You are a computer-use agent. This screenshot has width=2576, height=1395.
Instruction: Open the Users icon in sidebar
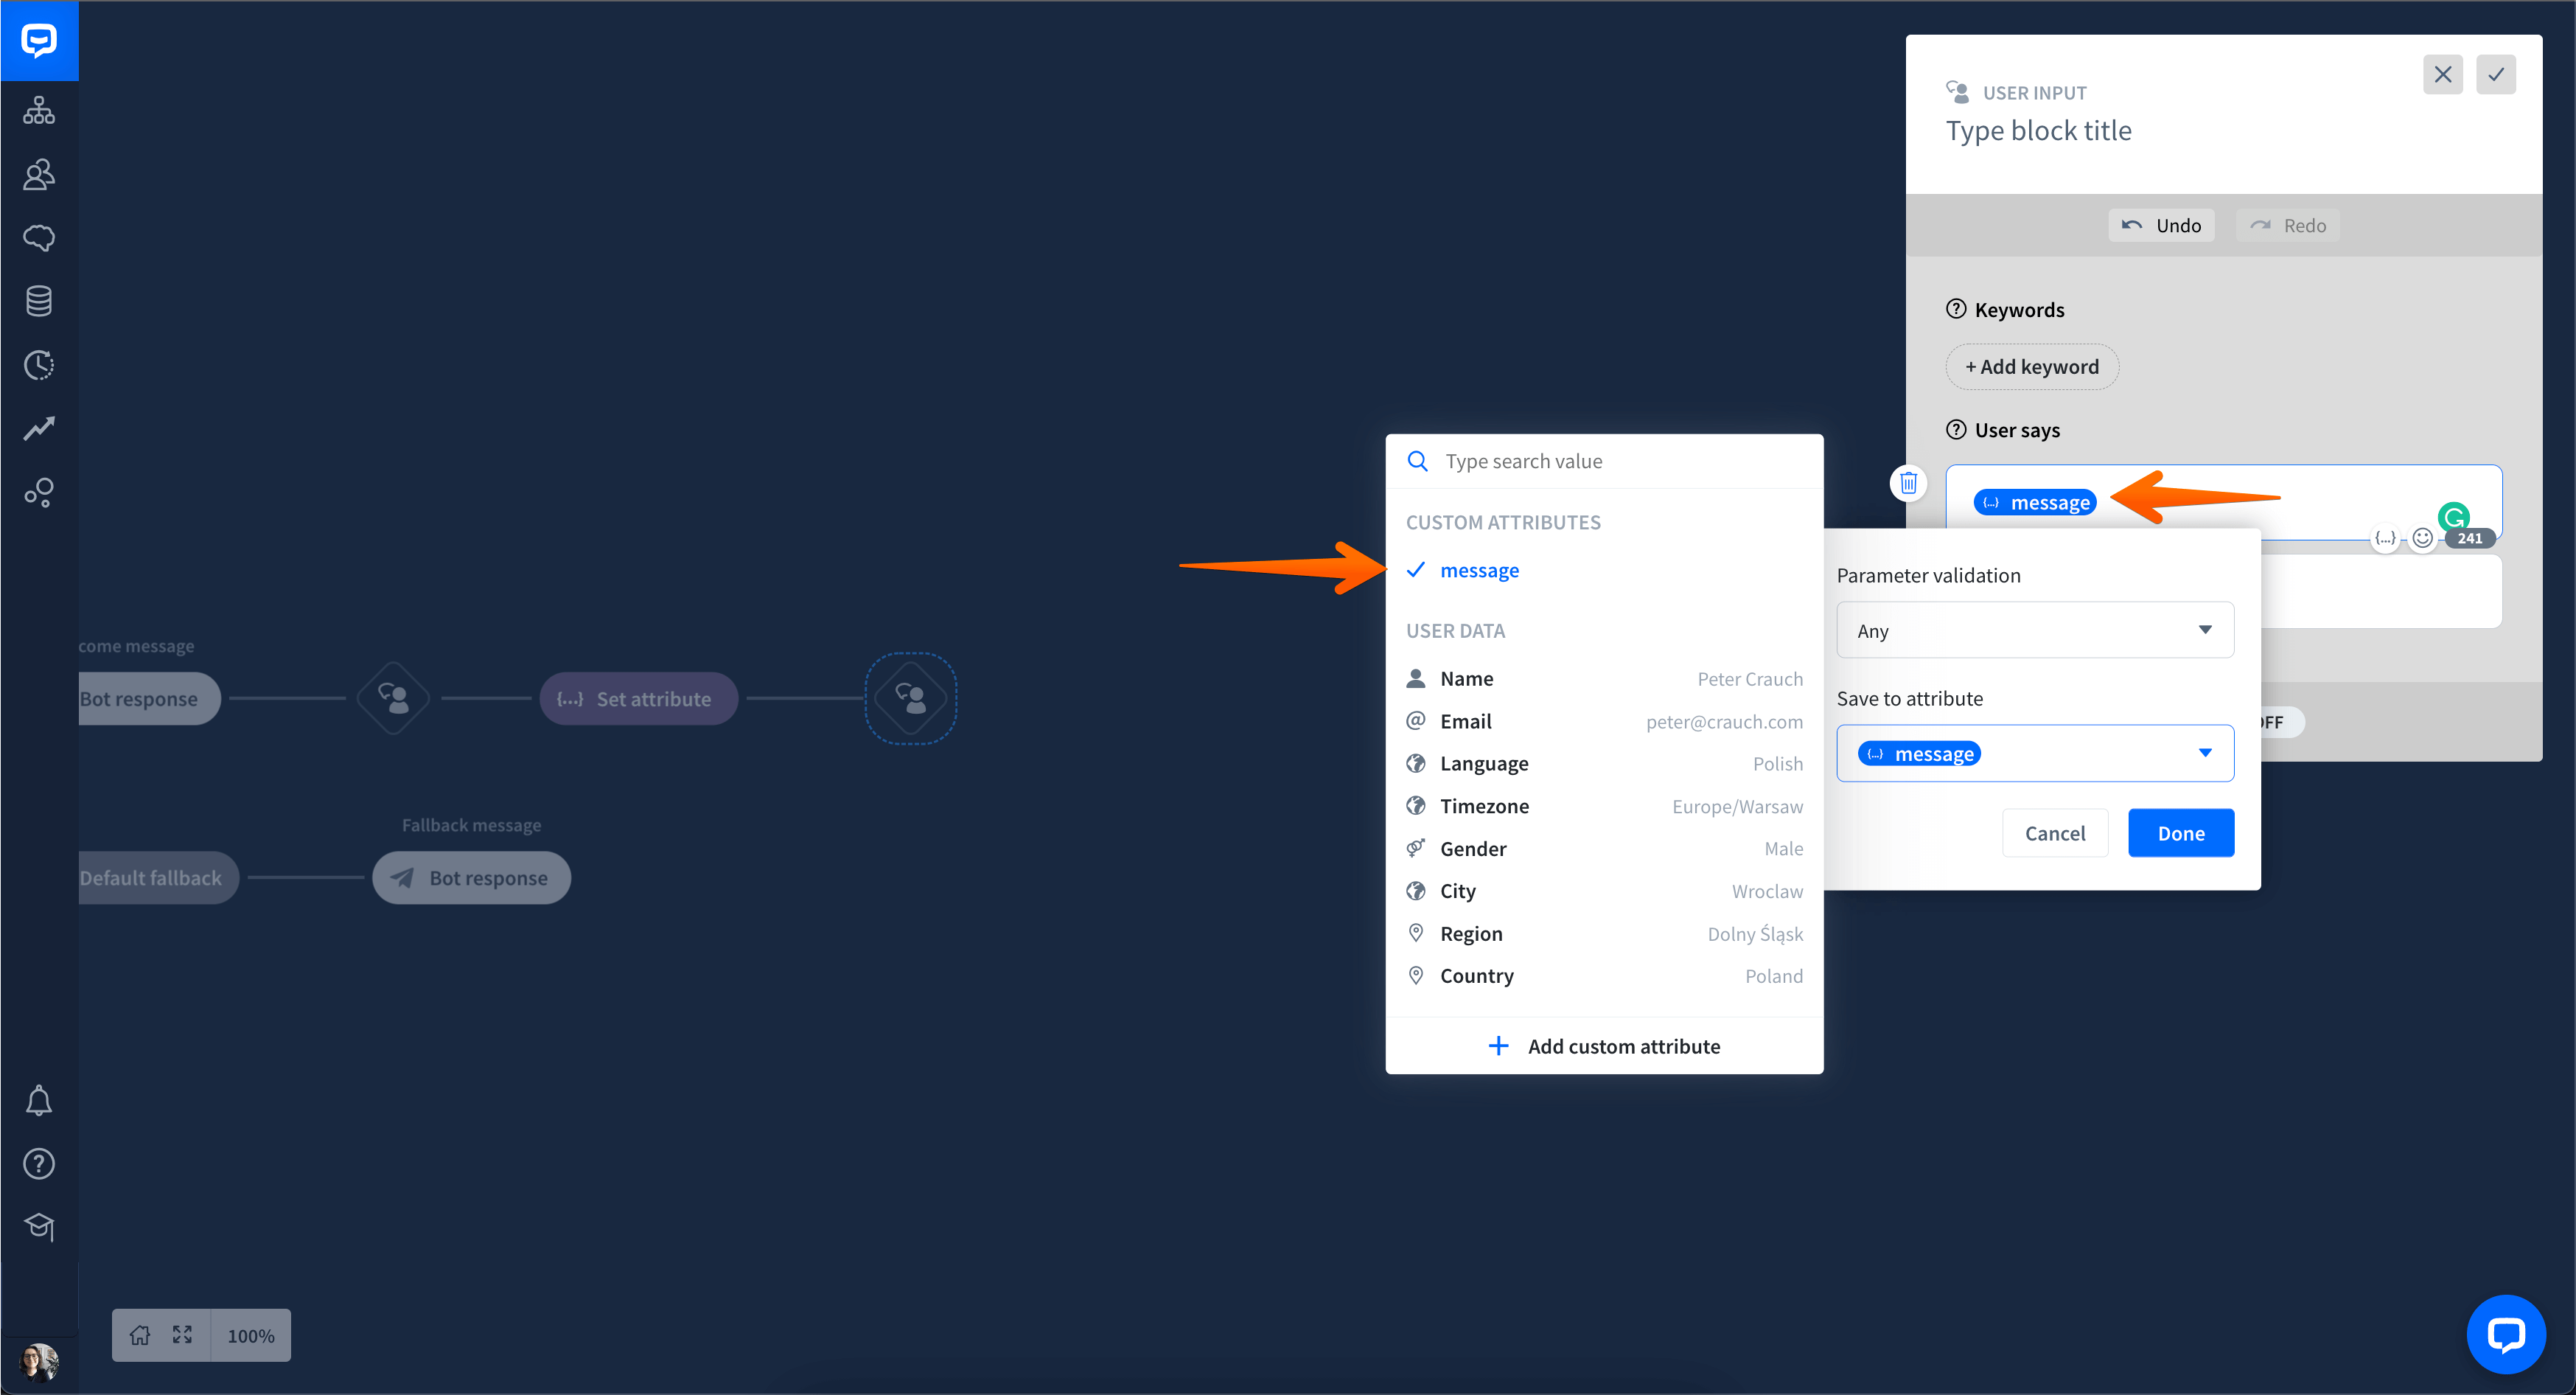(x=39, y=174)
